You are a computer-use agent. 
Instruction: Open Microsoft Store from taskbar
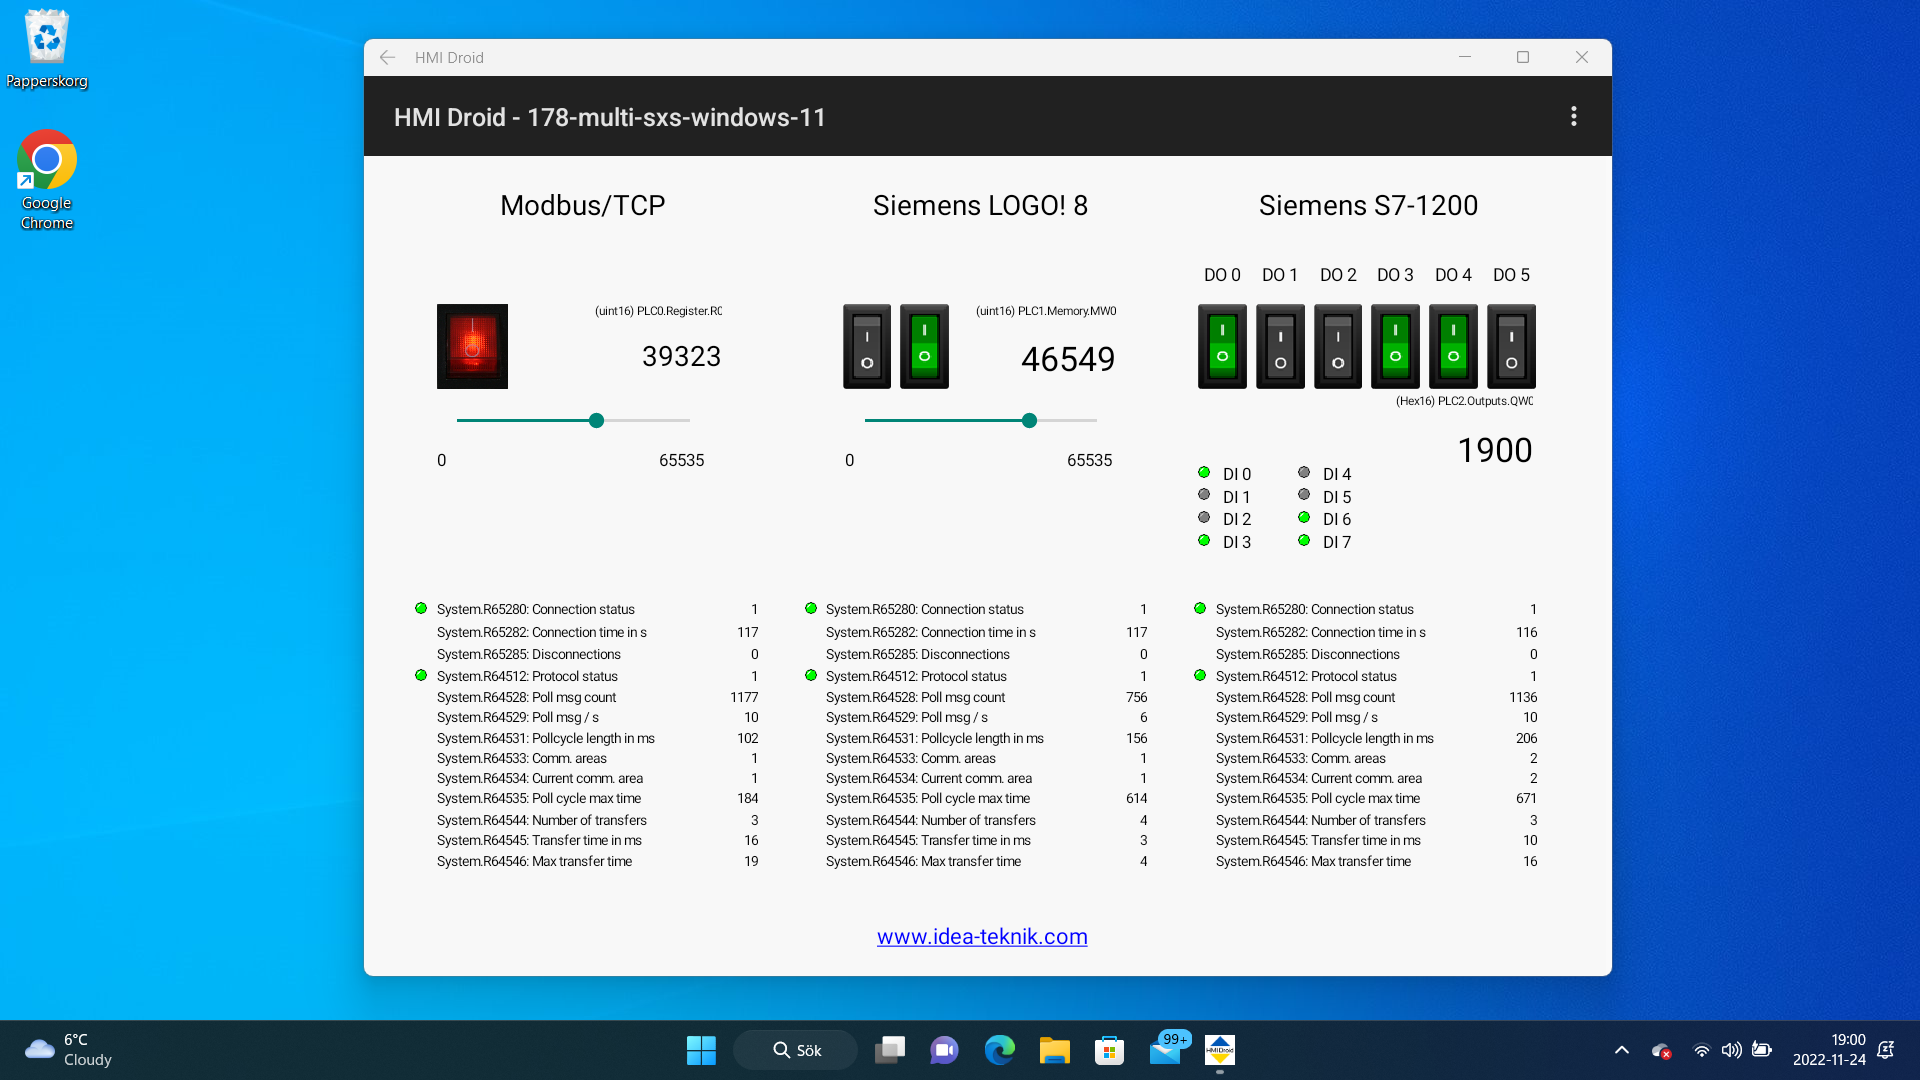point(1109,1050)
